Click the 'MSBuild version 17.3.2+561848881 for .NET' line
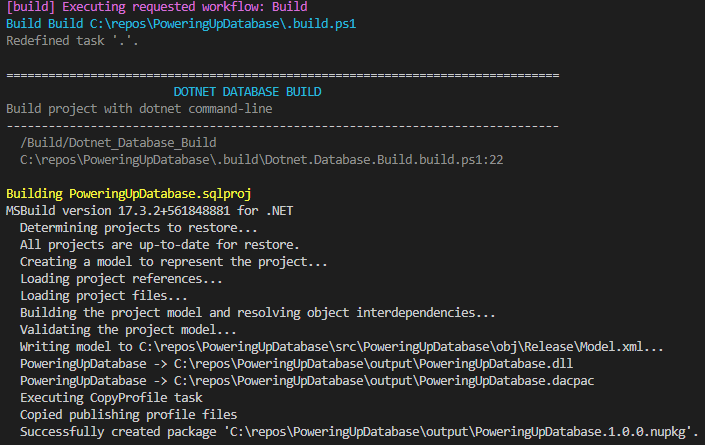Screen dimensions: 705x445 click(x=149, y=211)
